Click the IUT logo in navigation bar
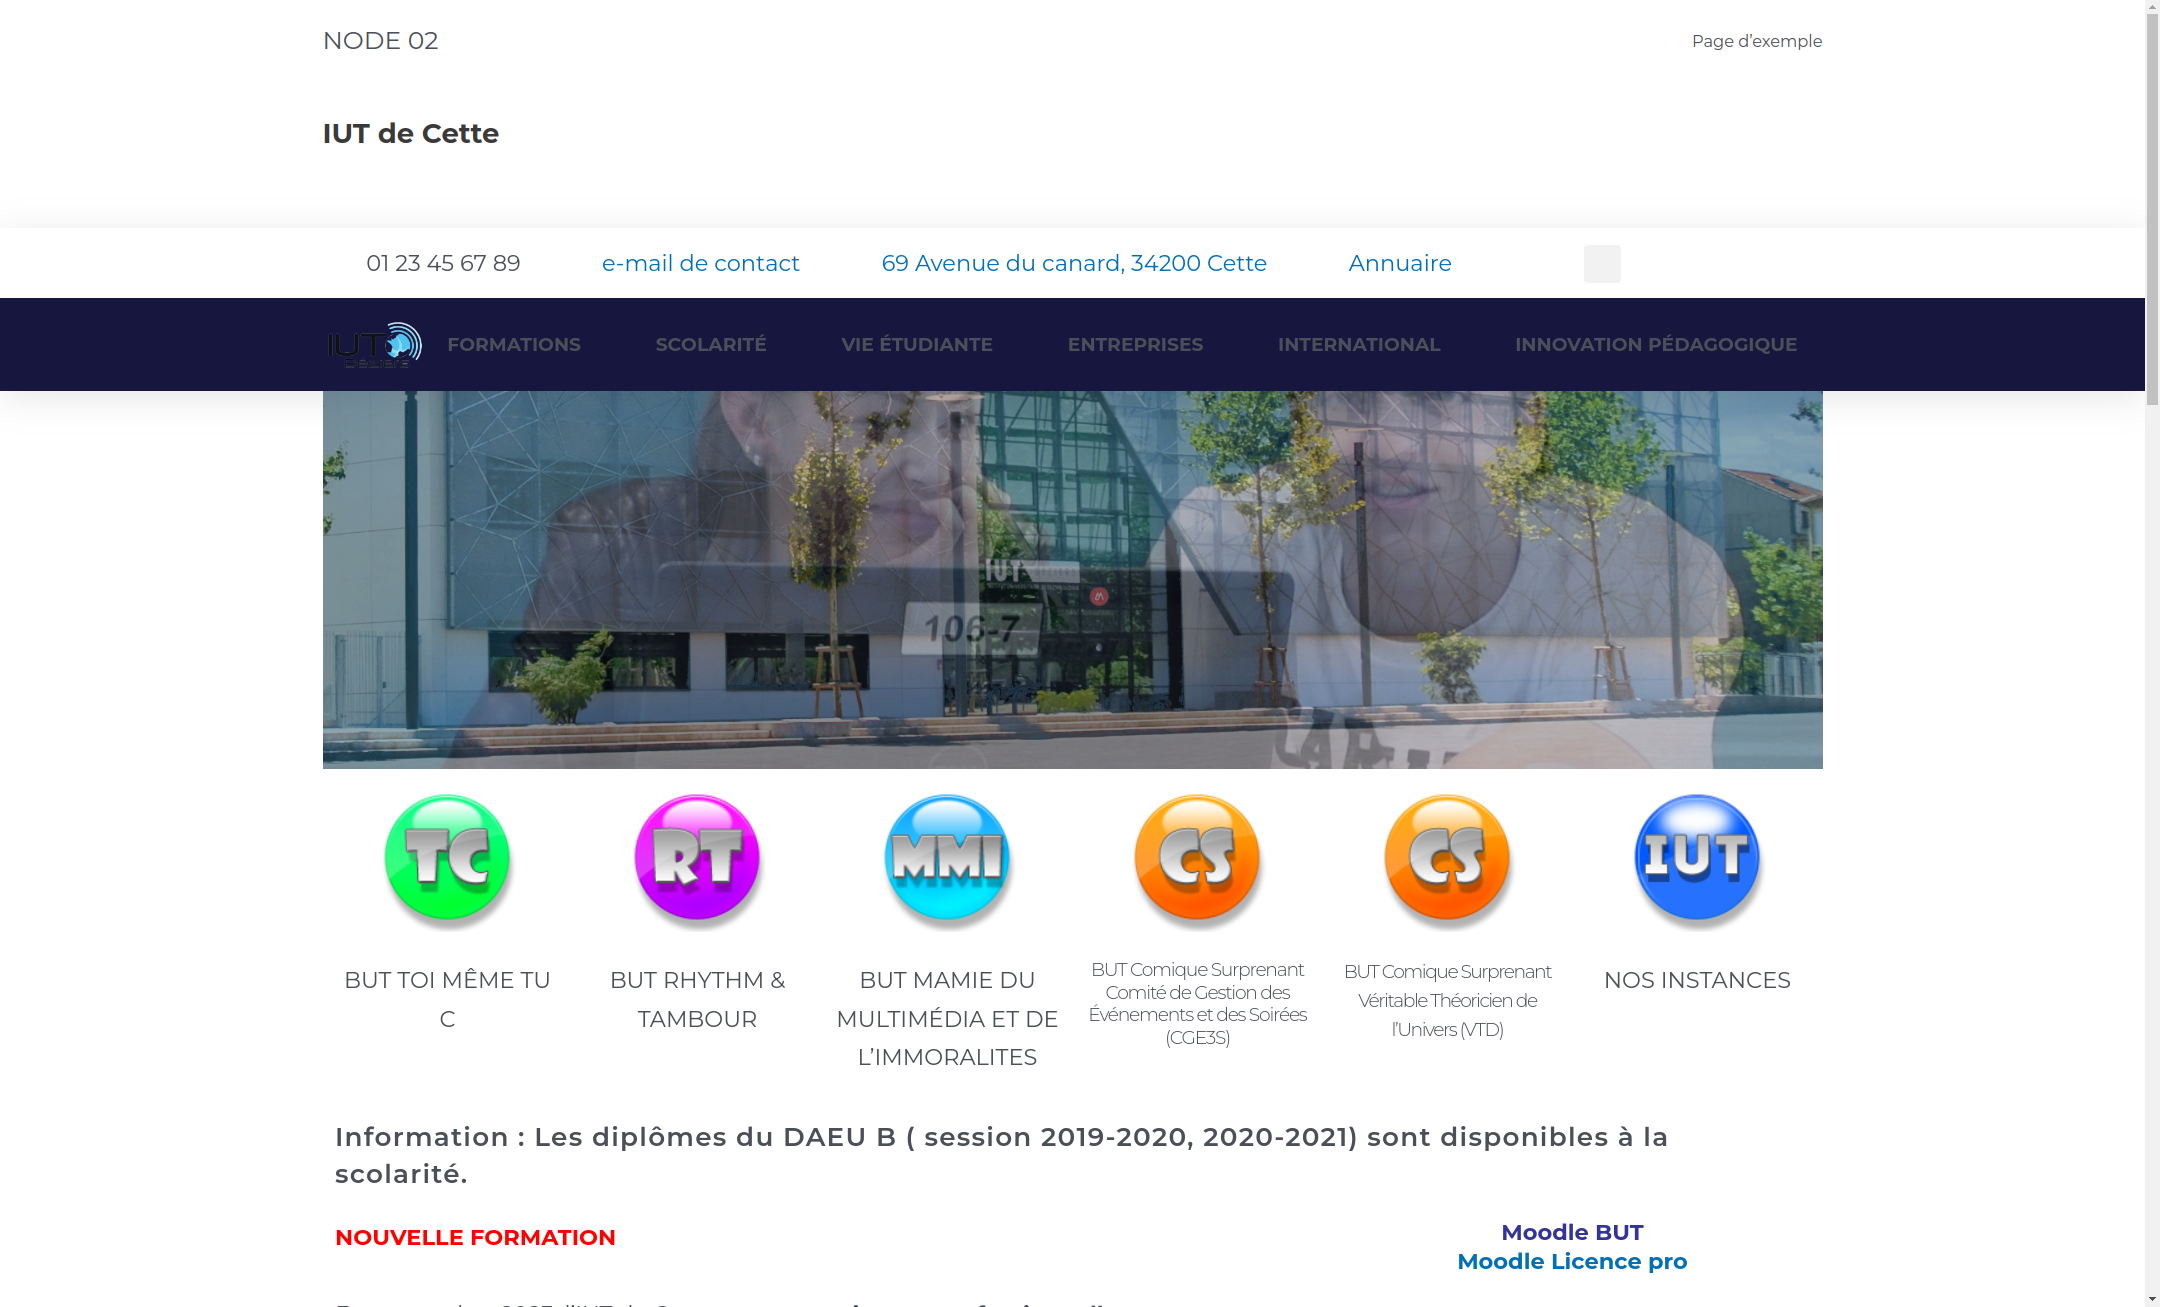This screenshot has height=1307, width=2160. 374,345
